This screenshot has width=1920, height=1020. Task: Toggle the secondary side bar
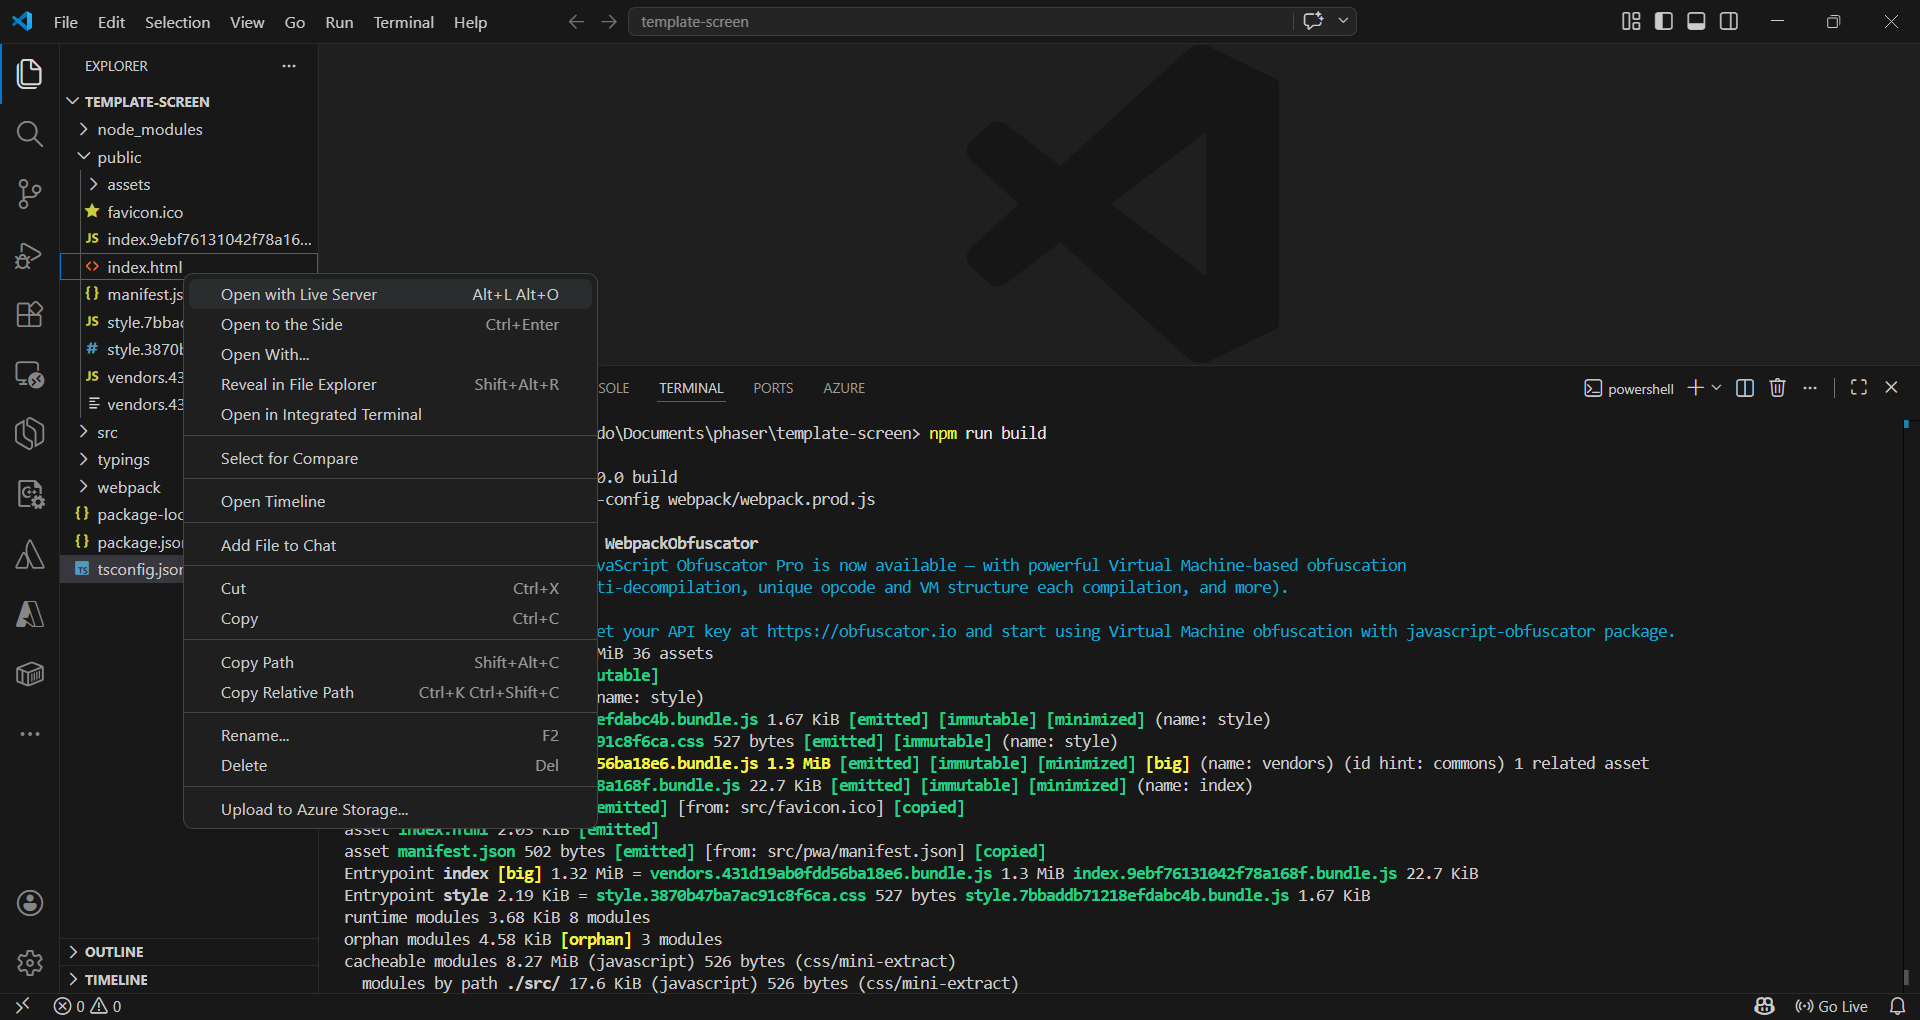(1729, 21)
